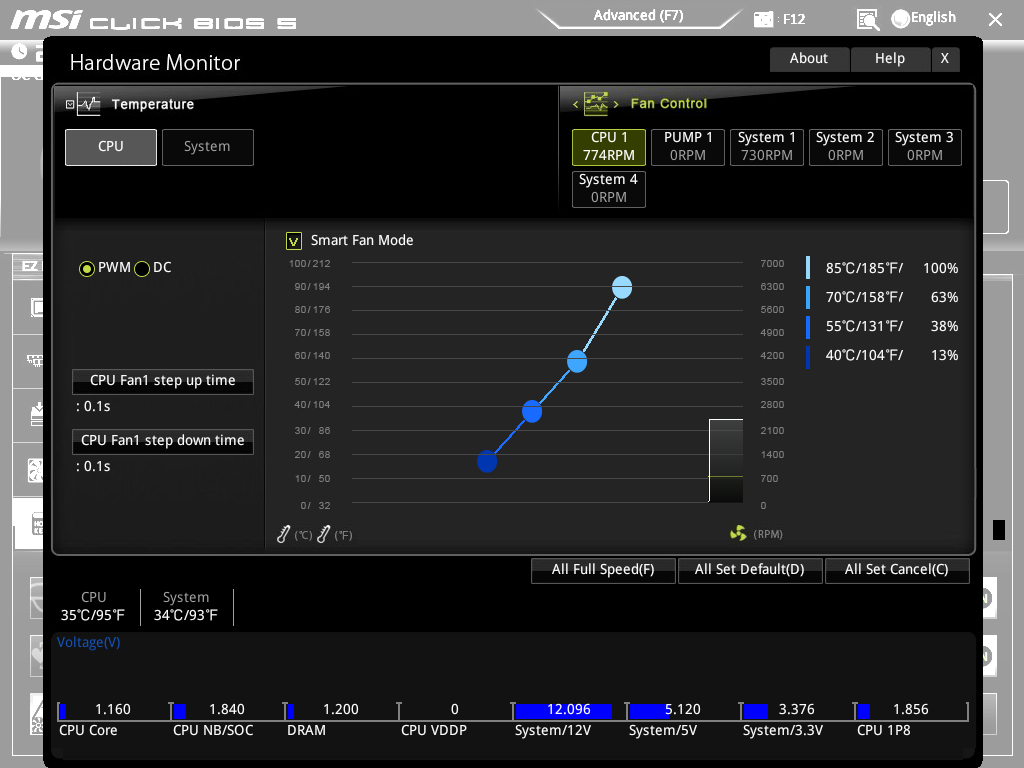Click the 100% fan speed value

[x=940, y=268]
